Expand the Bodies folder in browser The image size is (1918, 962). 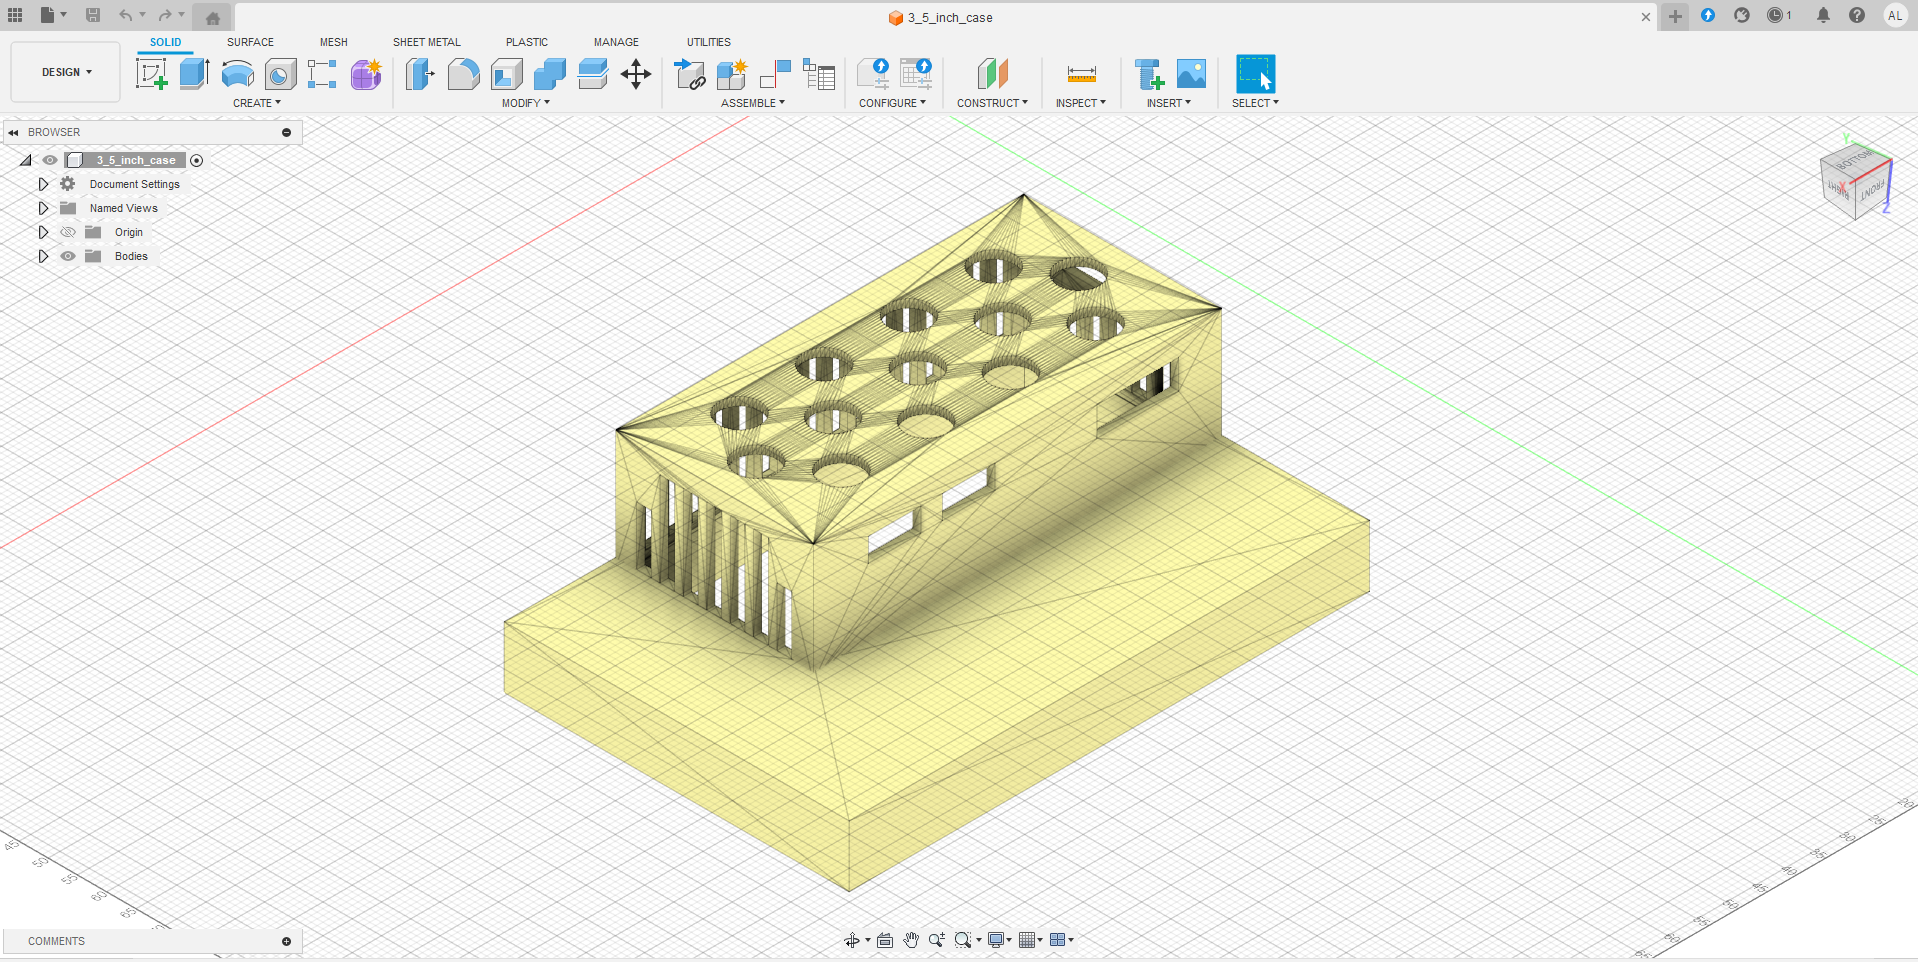(43, 256)
